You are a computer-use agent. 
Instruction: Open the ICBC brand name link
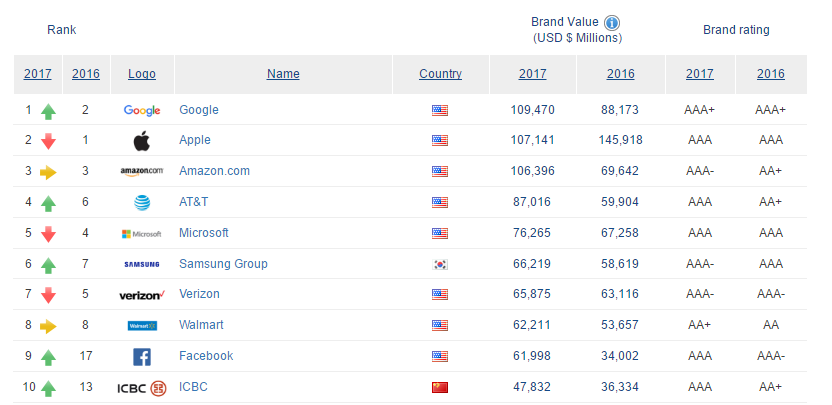193,387
